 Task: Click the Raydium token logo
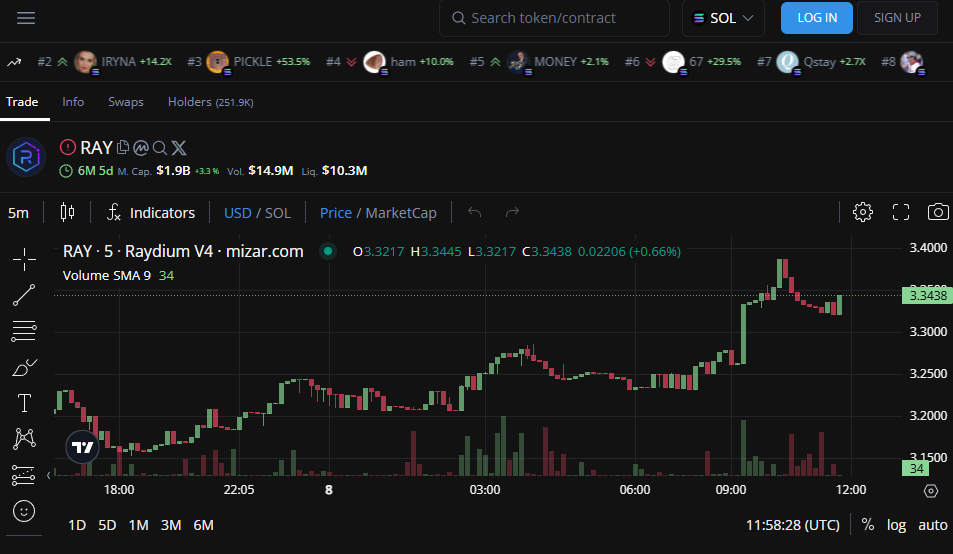[x=26, y=157]
